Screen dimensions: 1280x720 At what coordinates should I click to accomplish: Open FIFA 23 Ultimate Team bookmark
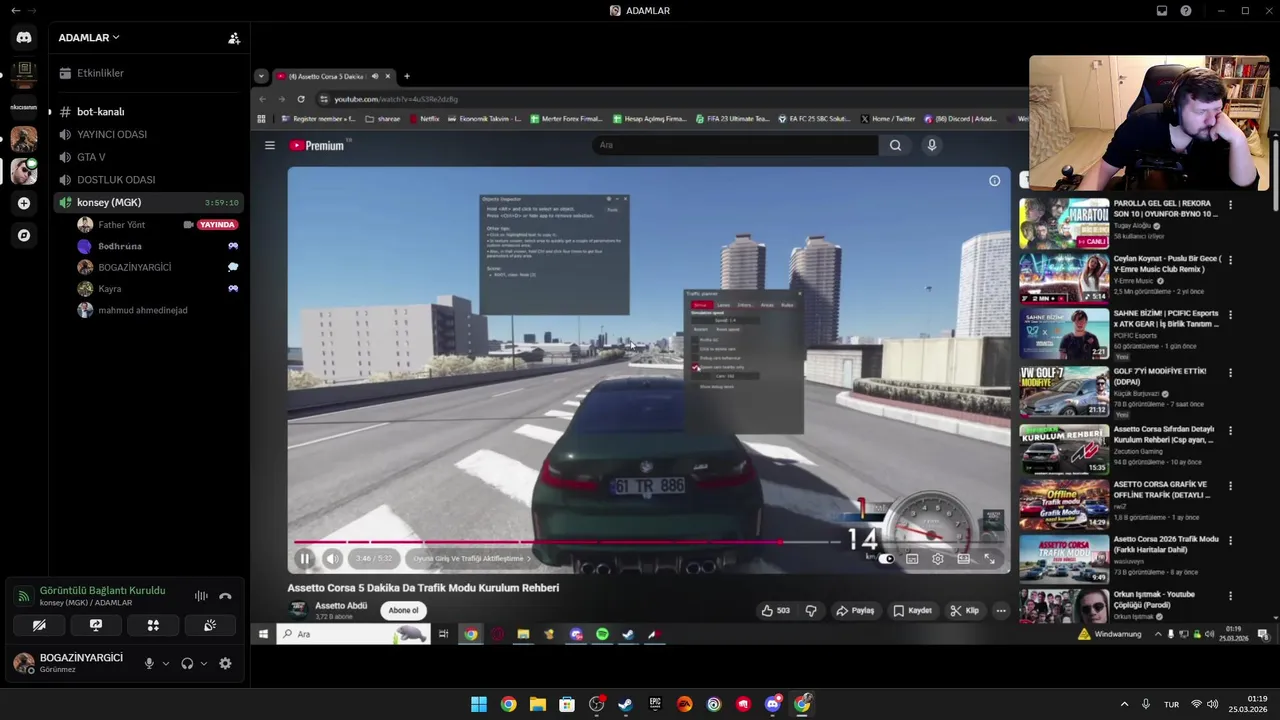coord(732,119)
